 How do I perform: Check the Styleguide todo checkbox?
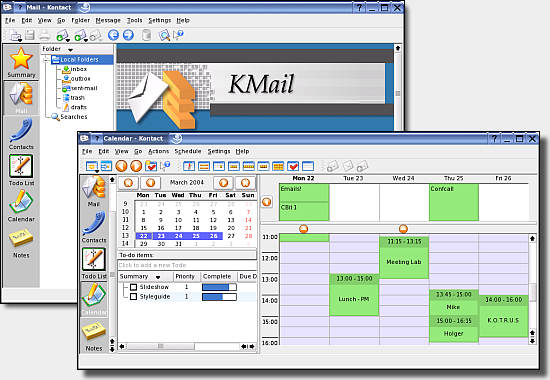click(133, 296)
